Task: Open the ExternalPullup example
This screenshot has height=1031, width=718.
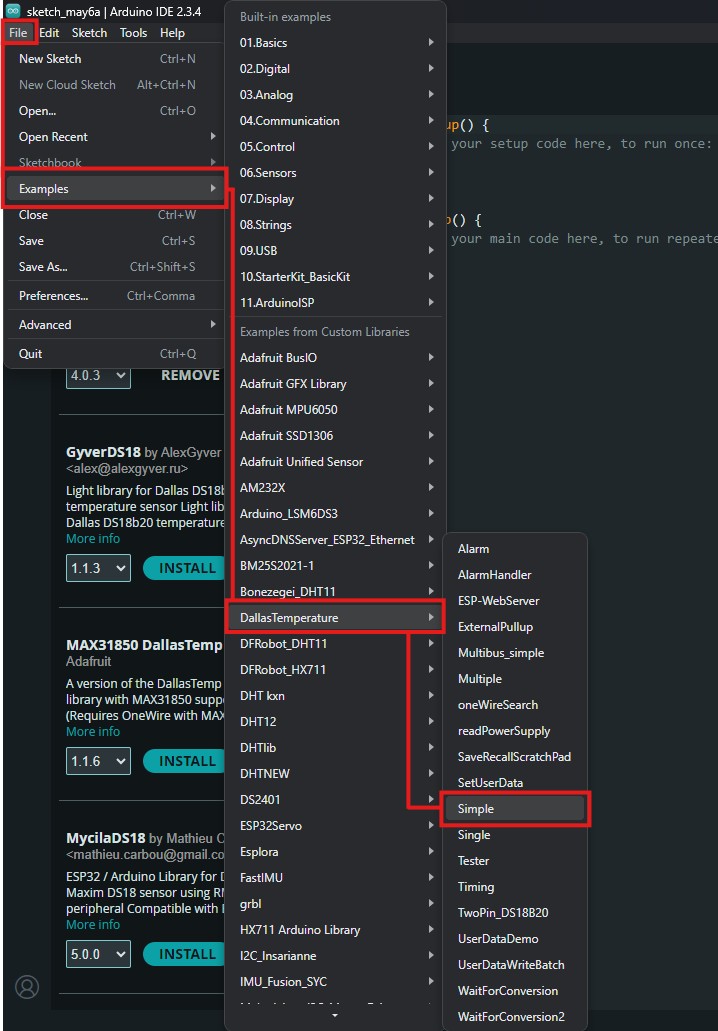Action: tap(515, 627)
